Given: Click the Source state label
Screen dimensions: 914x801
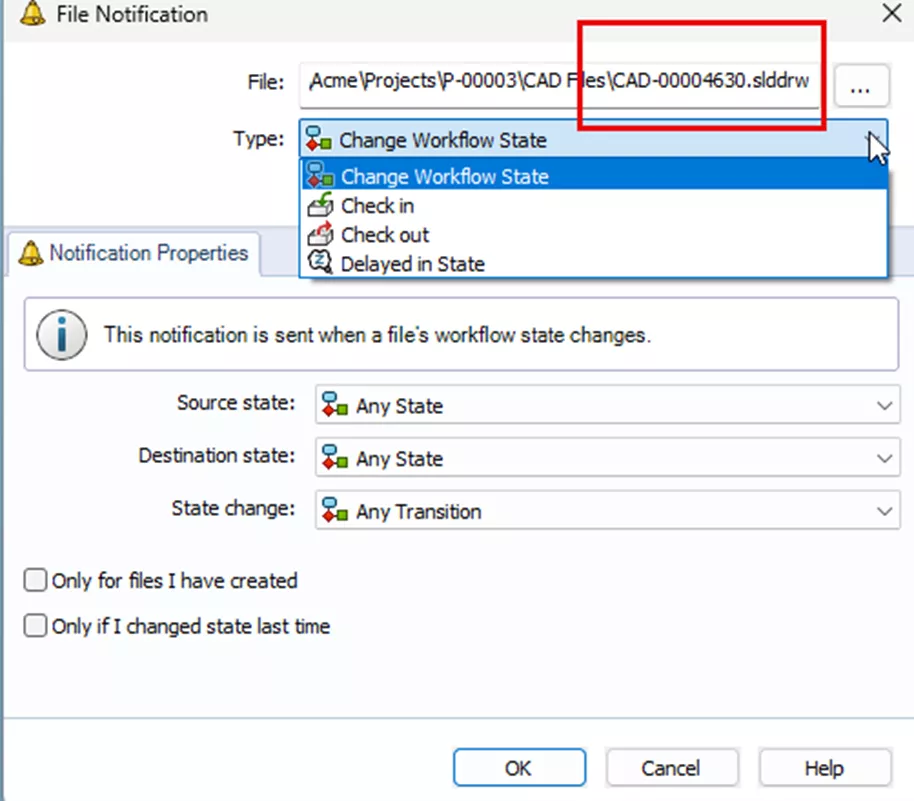Looking at the screenshot, I should click(236, 402).
